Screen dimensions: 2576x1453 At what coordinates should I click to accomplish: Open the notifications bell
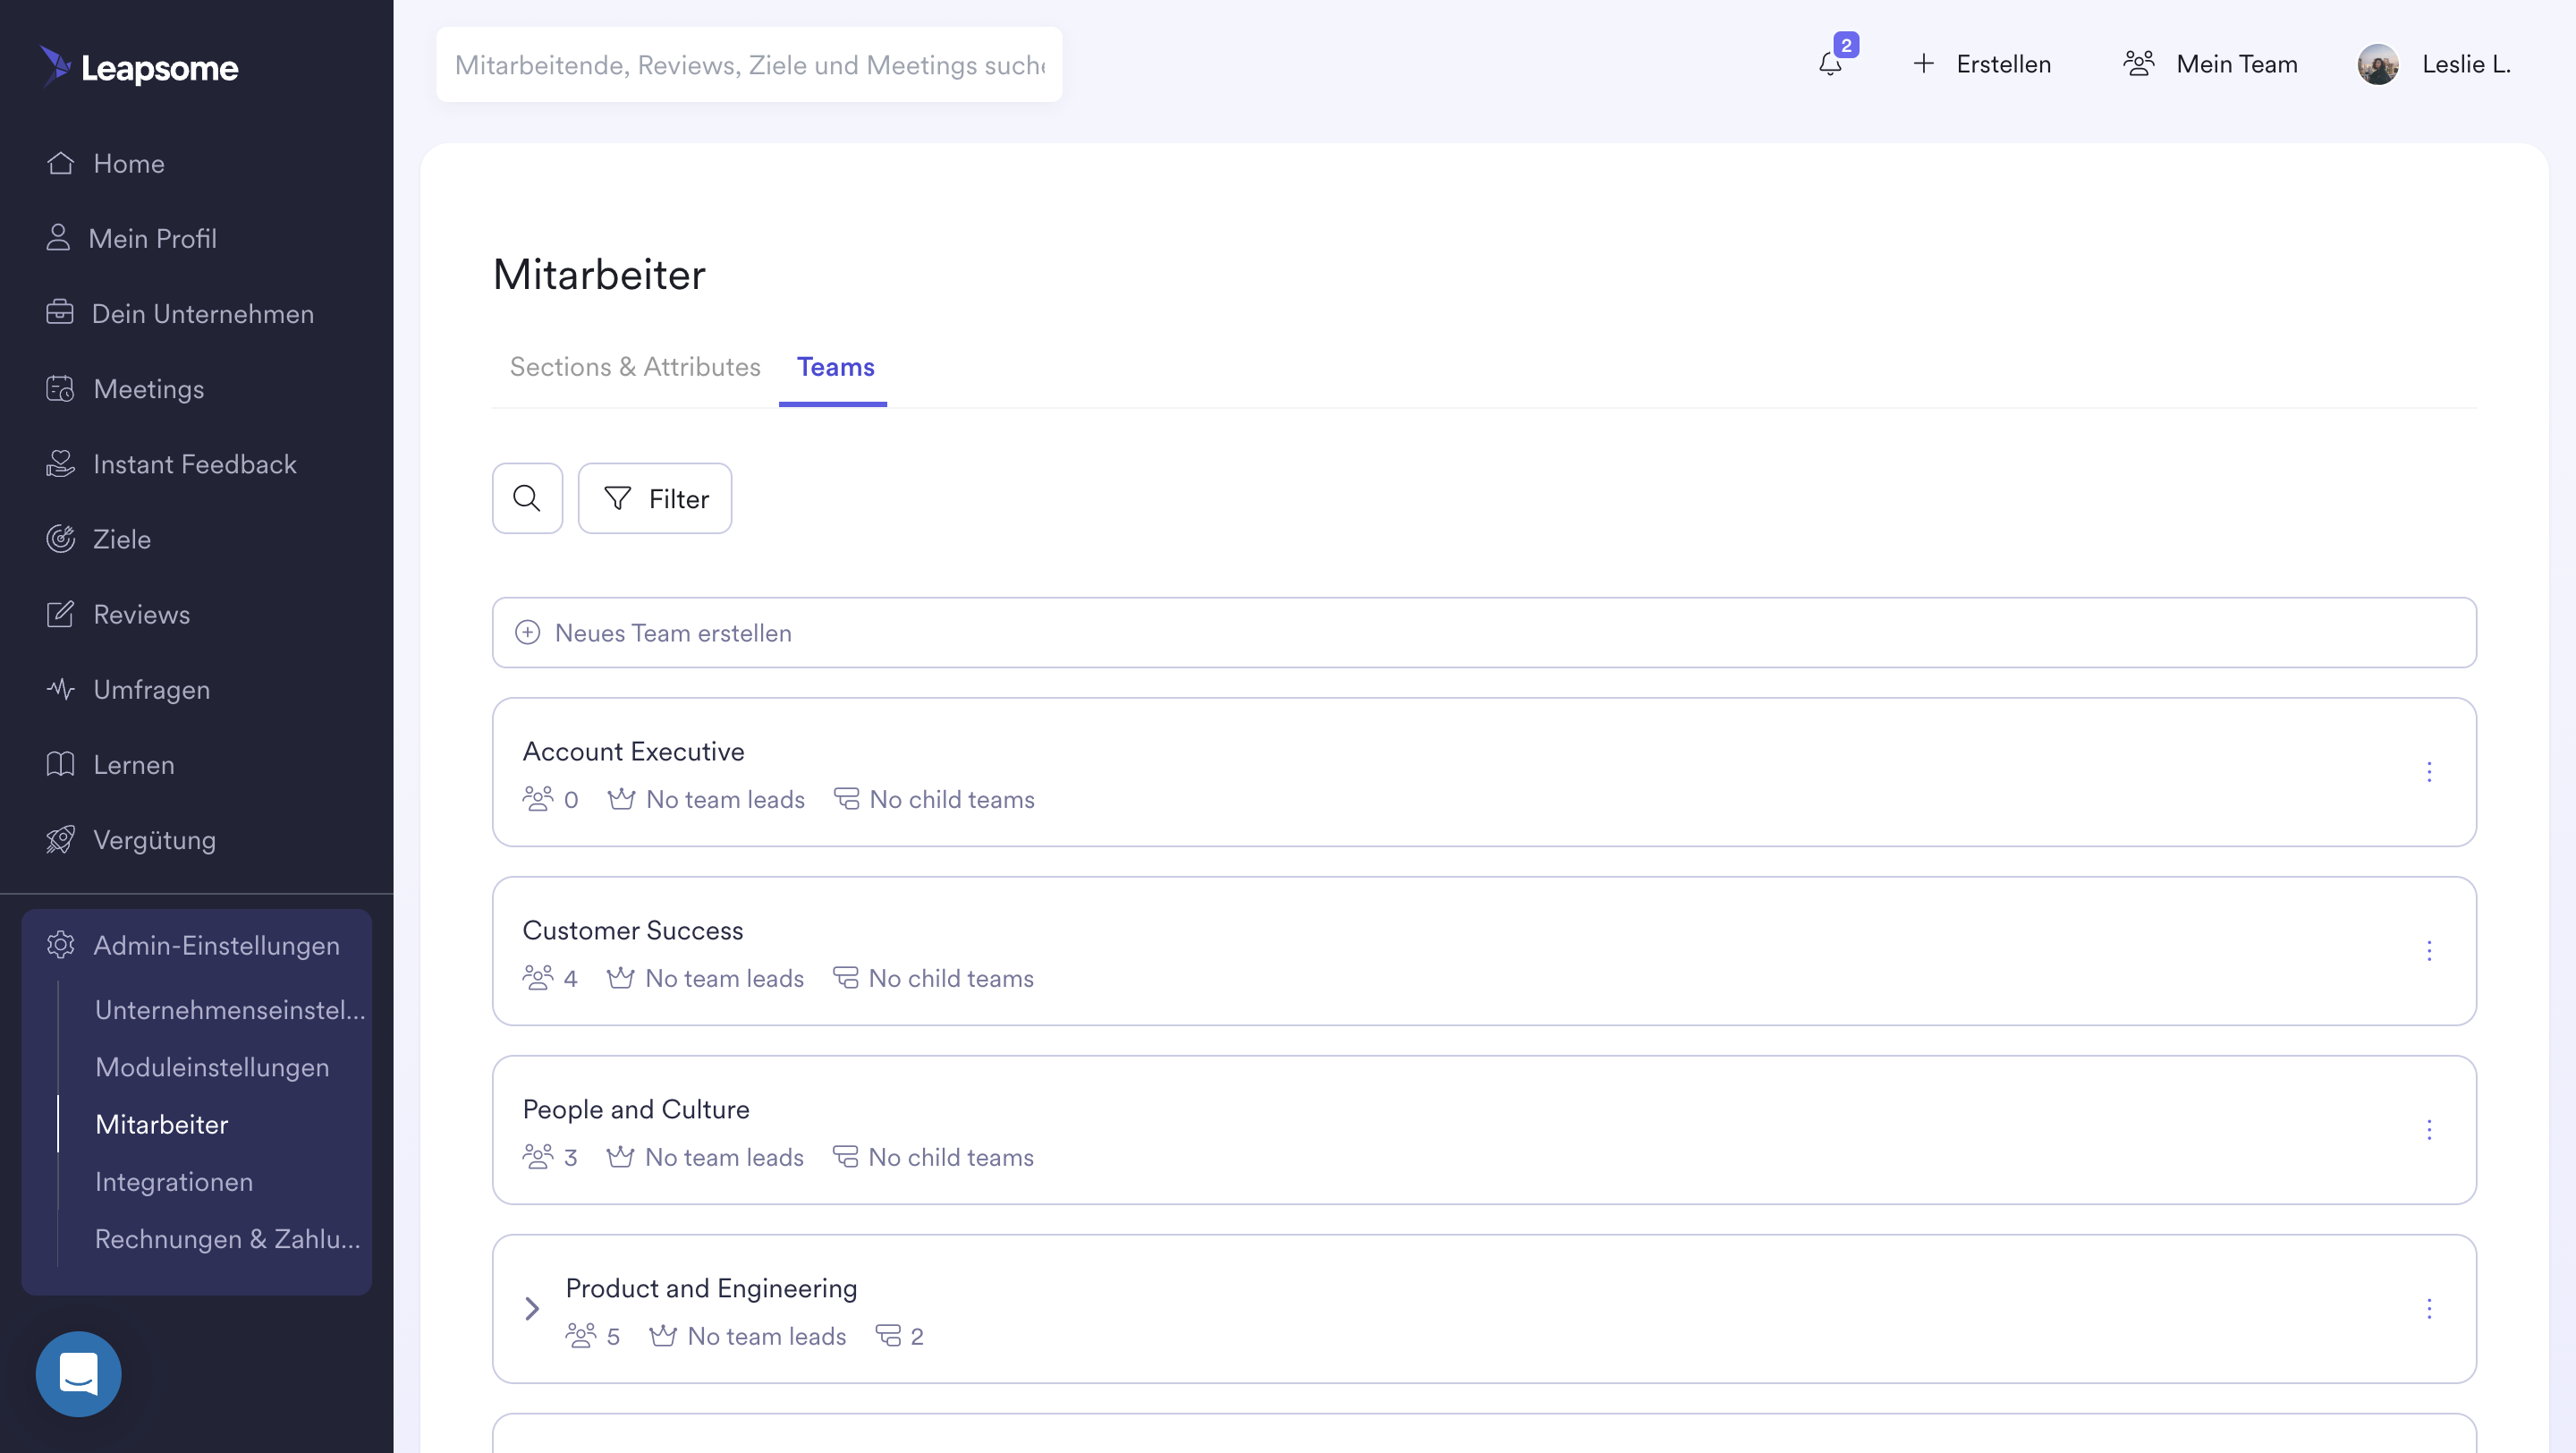click(1829, 65)
